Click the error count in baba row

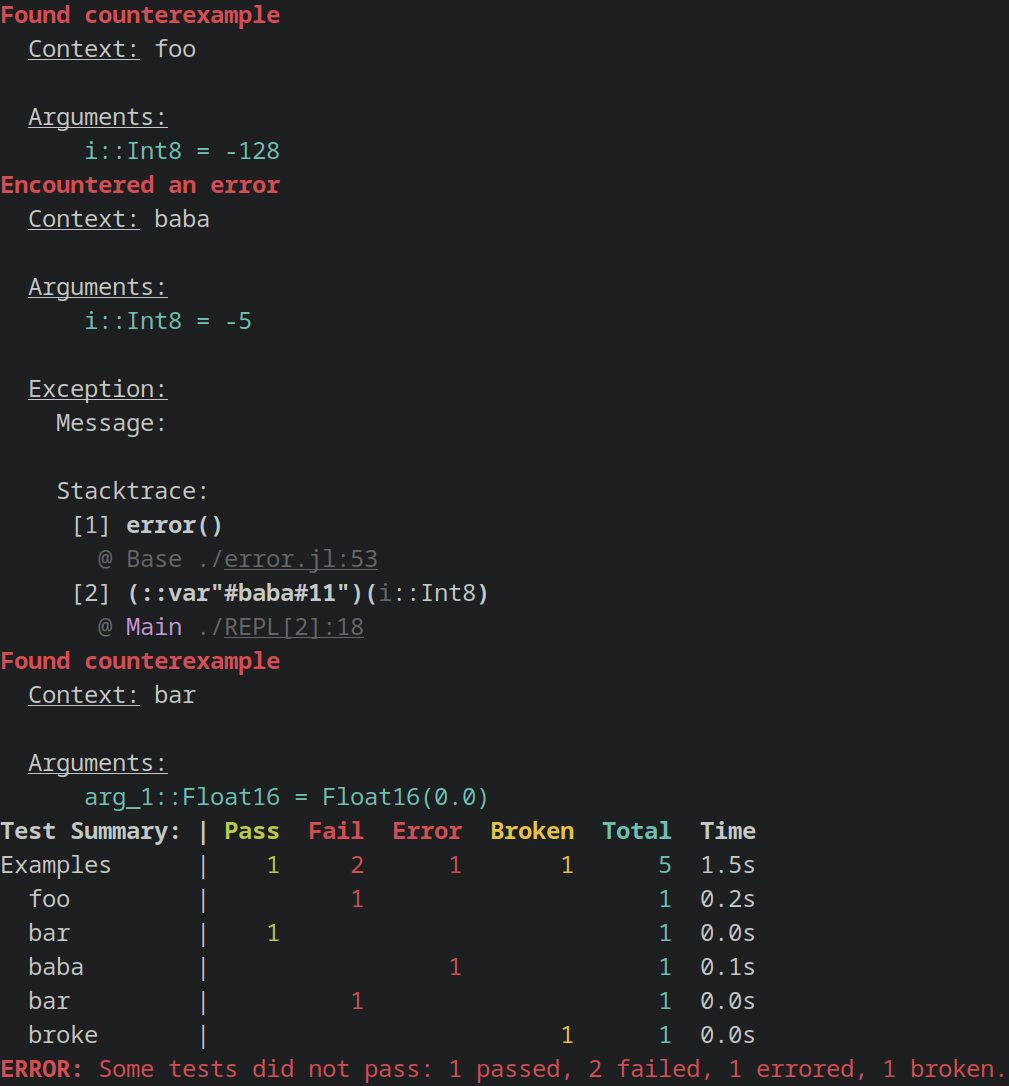click(455, 966)
